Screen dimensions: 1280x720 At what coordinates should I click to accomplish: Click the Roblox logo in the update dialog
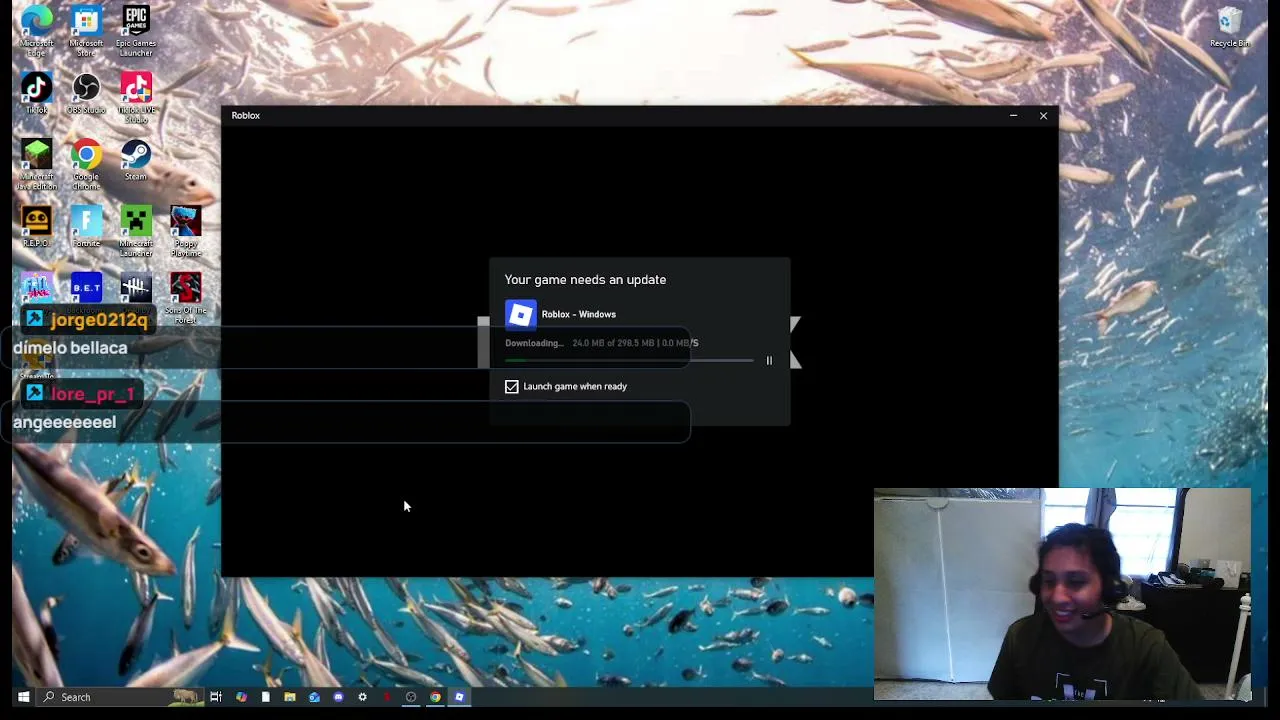(521, 315)
